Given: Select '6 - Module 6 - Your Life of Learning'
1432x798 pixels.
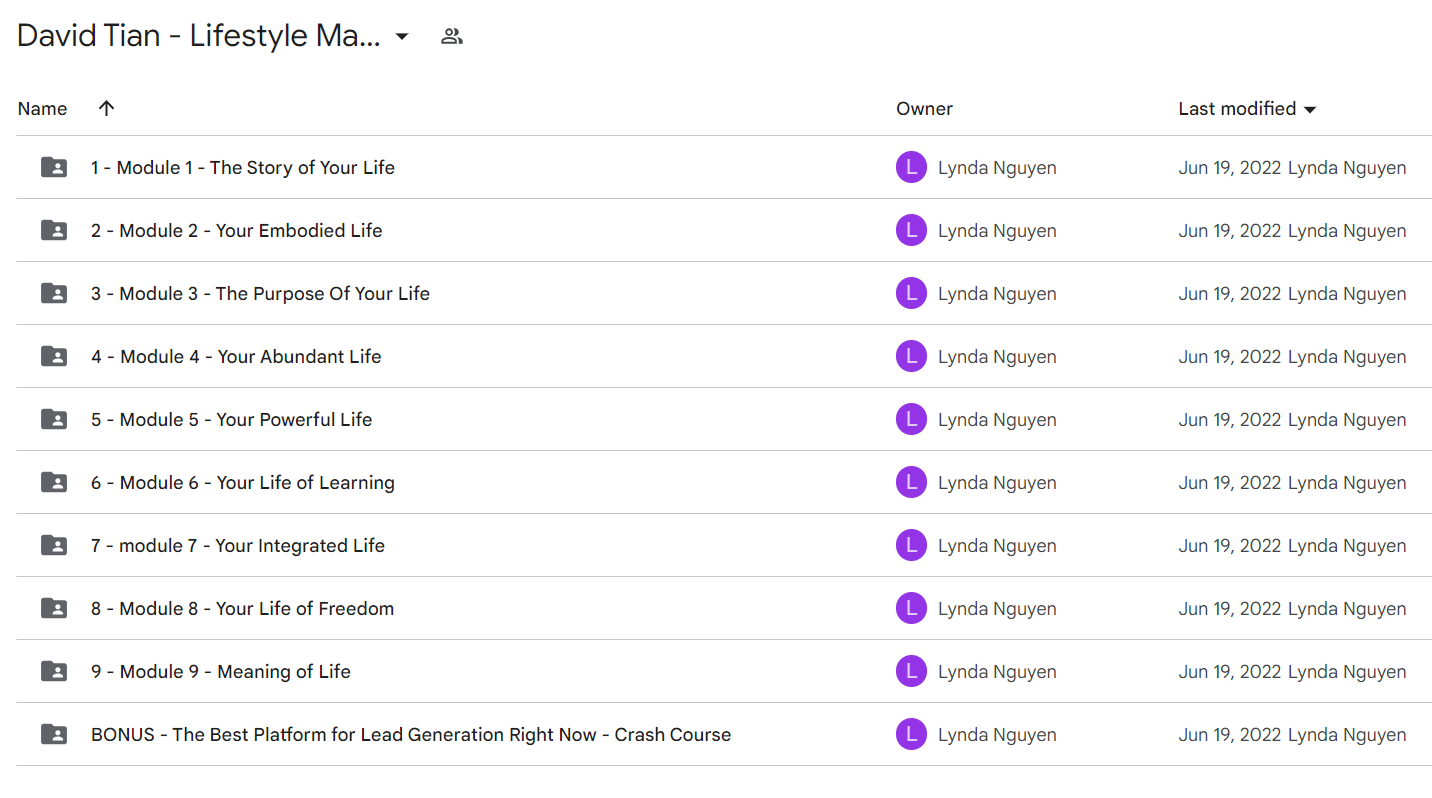Looking at the screenshot, I should tap(243, 482).
